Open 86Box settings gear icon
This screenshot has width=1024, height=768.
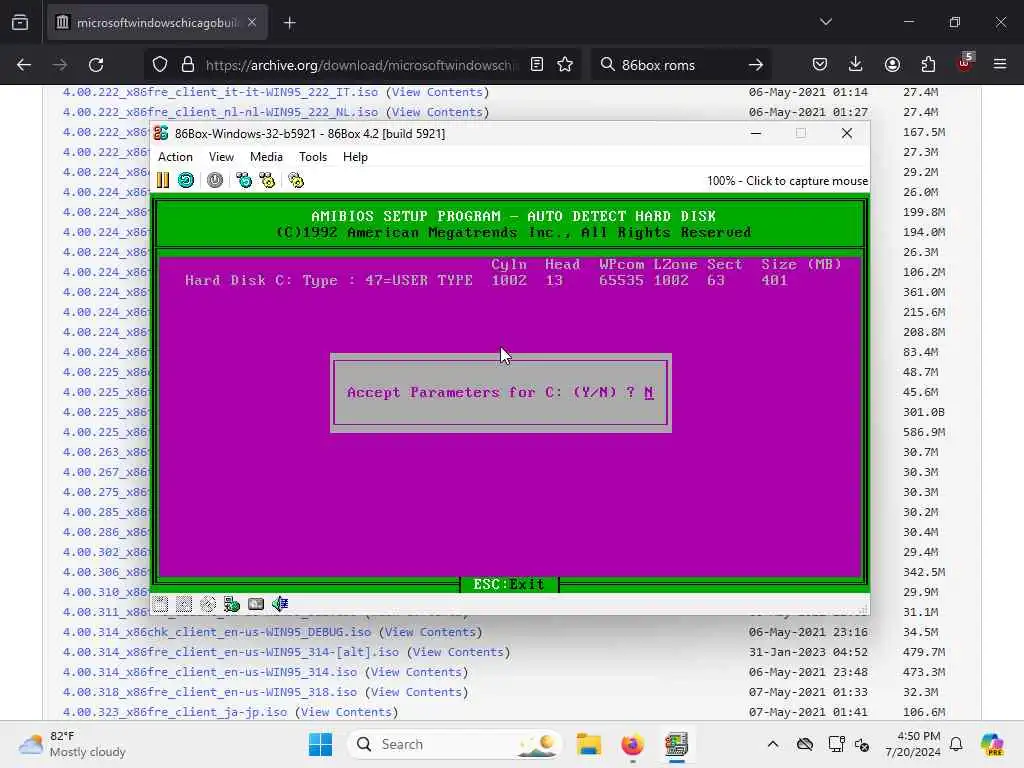pyautogui.click(x=296, y=180)
